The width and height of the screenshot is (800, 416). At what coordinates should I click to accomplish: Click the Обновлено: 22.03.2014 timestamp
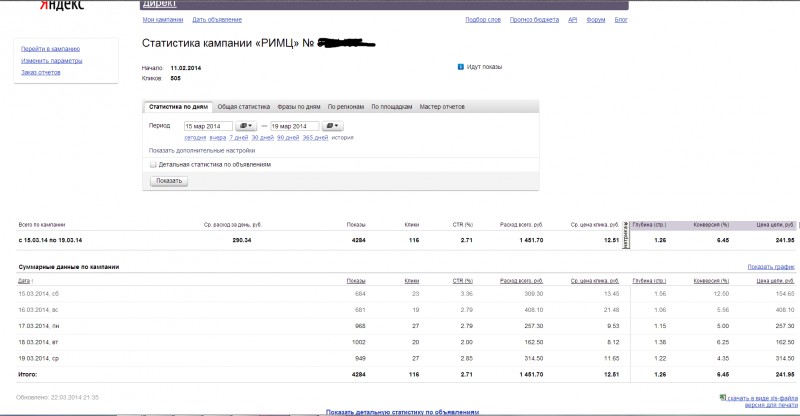tap(57, 397)
